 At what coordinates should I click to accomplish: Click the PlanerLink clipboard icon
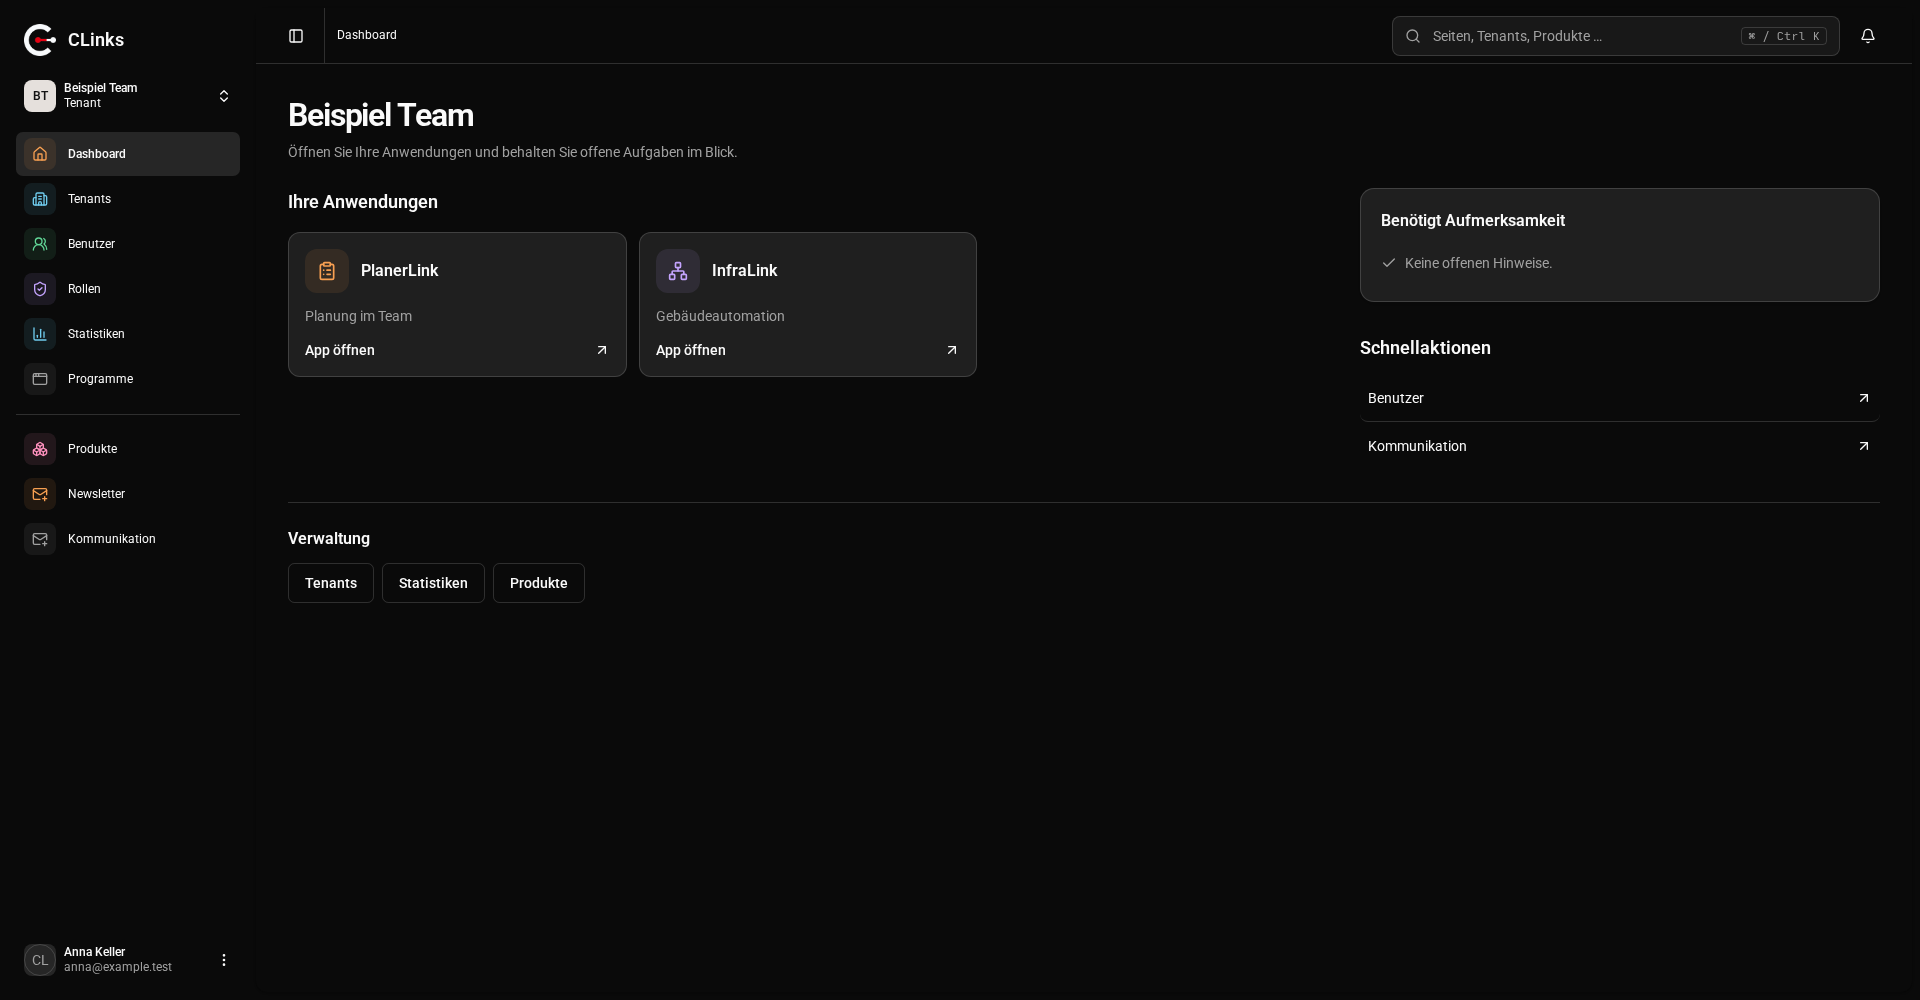click(x=327, y=271)
